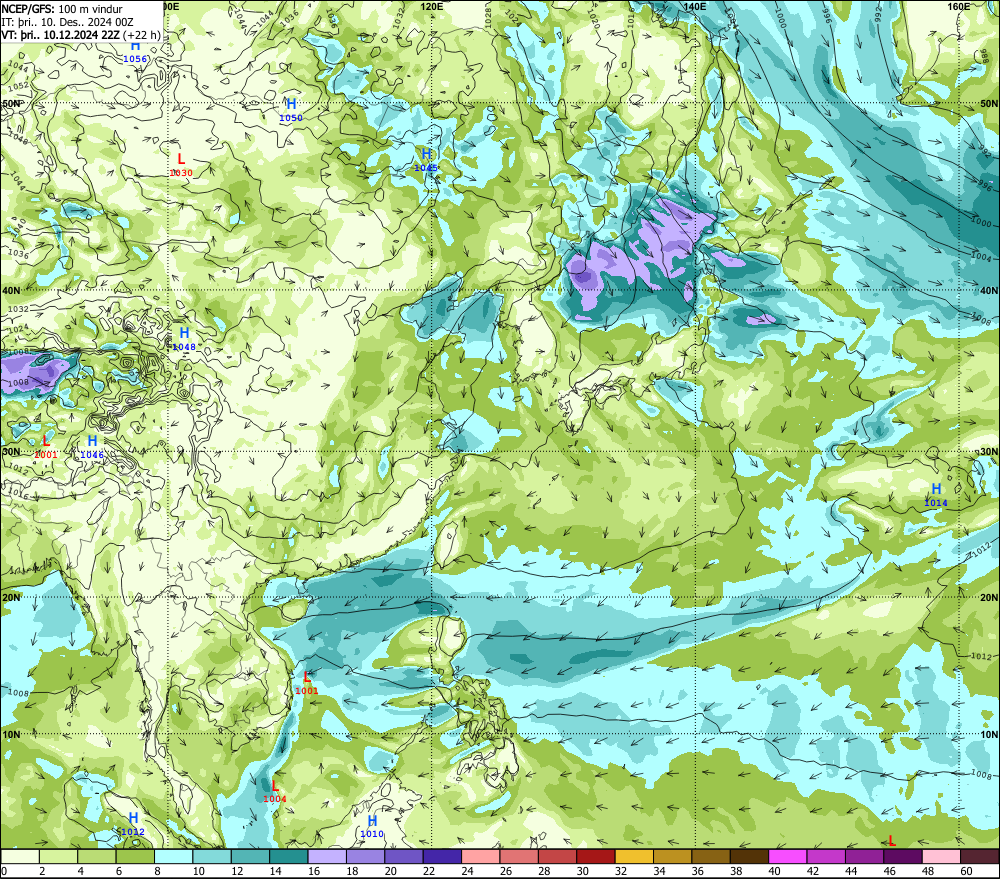Click the legend value 40
Image resolution: width=1000 pixels, height=879 pixels.
775,871
